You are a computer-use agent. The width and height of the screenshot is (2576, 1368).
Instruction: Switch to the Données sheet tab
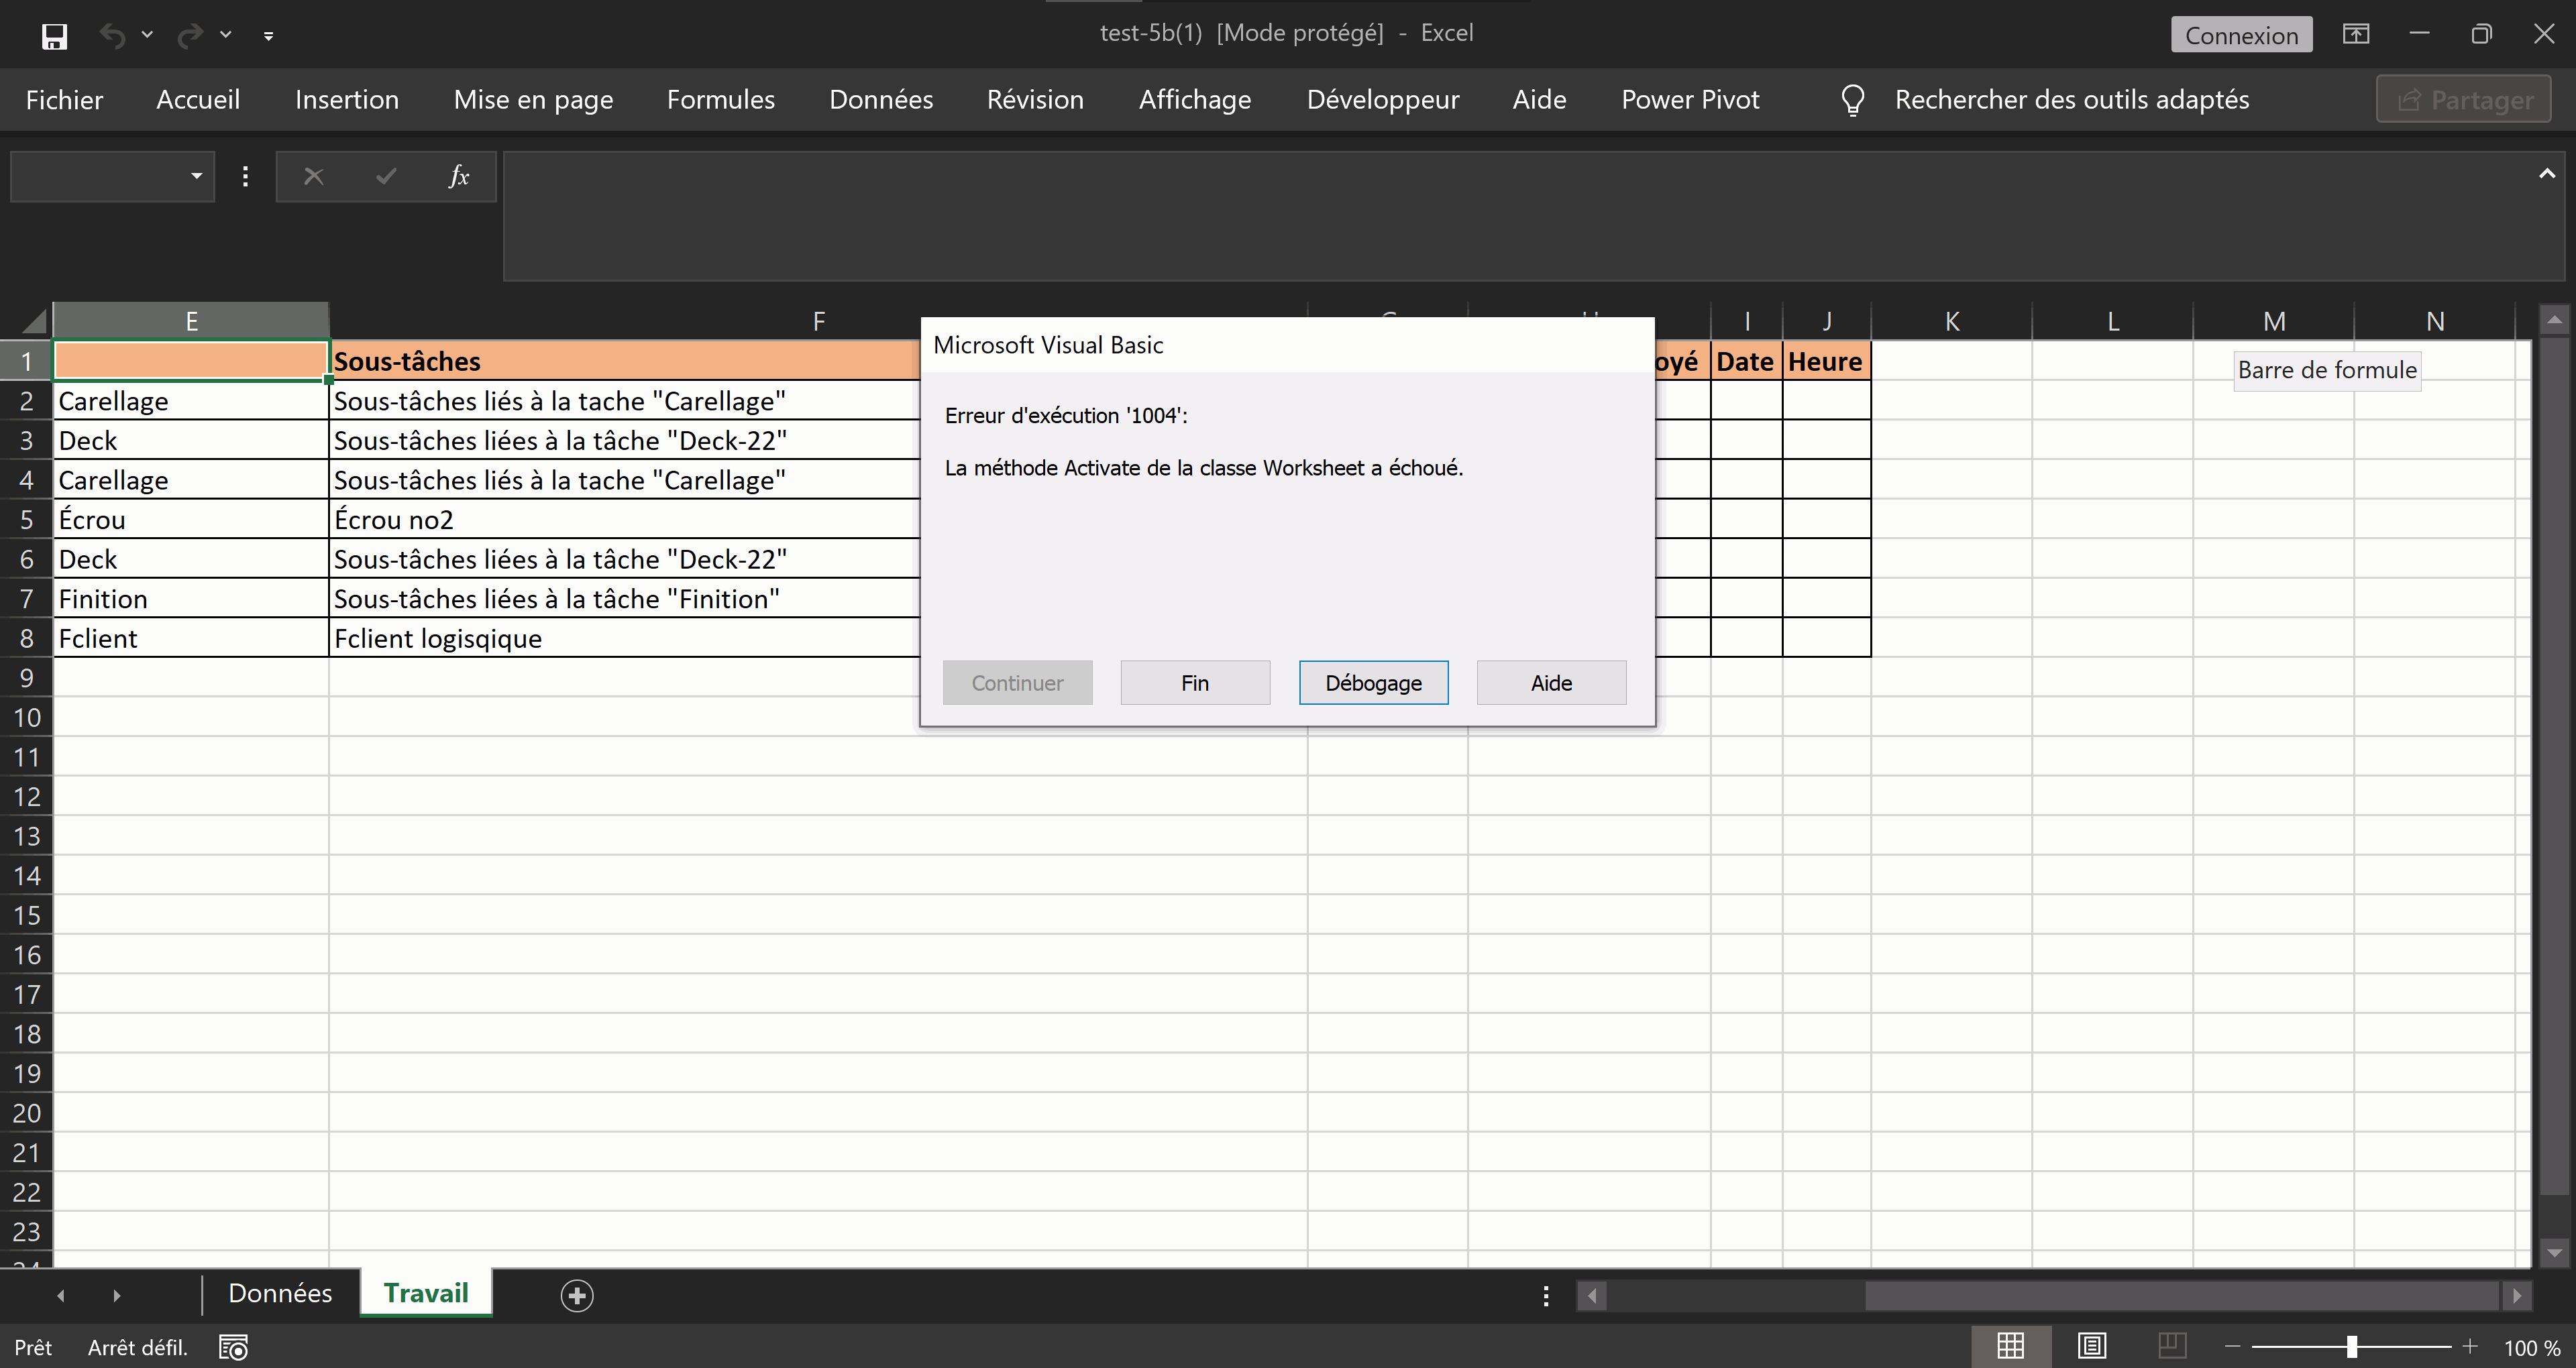280,1293
